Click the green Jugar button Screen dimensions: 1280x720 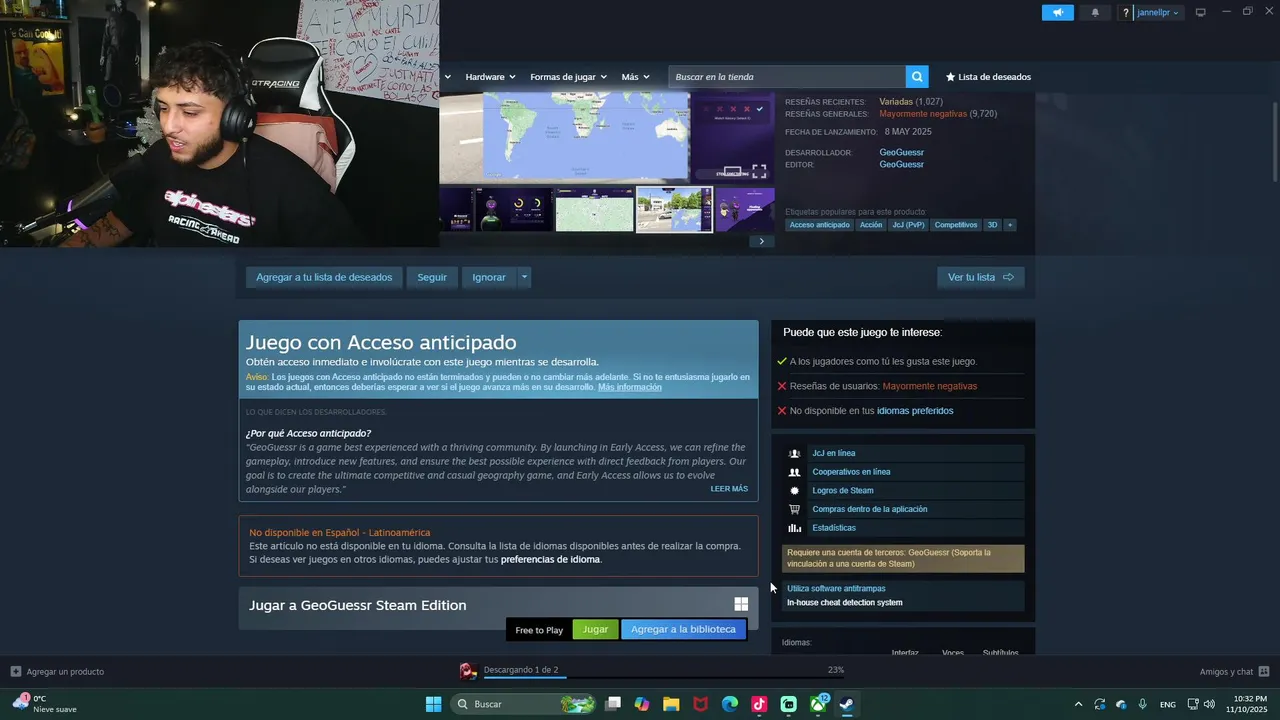point(595,630)
